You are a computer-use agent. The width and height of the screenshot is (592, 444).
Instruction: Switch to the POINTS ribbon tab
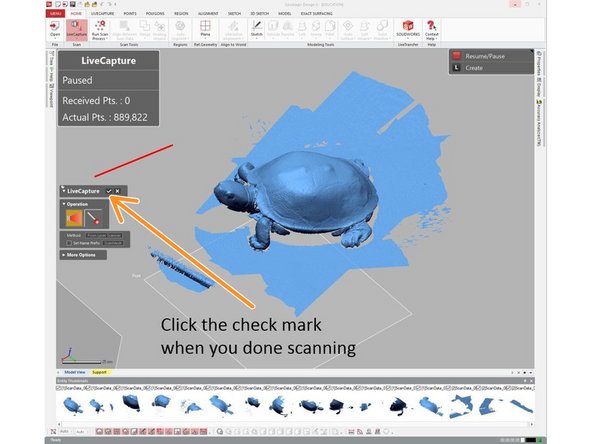click(130, 14)
